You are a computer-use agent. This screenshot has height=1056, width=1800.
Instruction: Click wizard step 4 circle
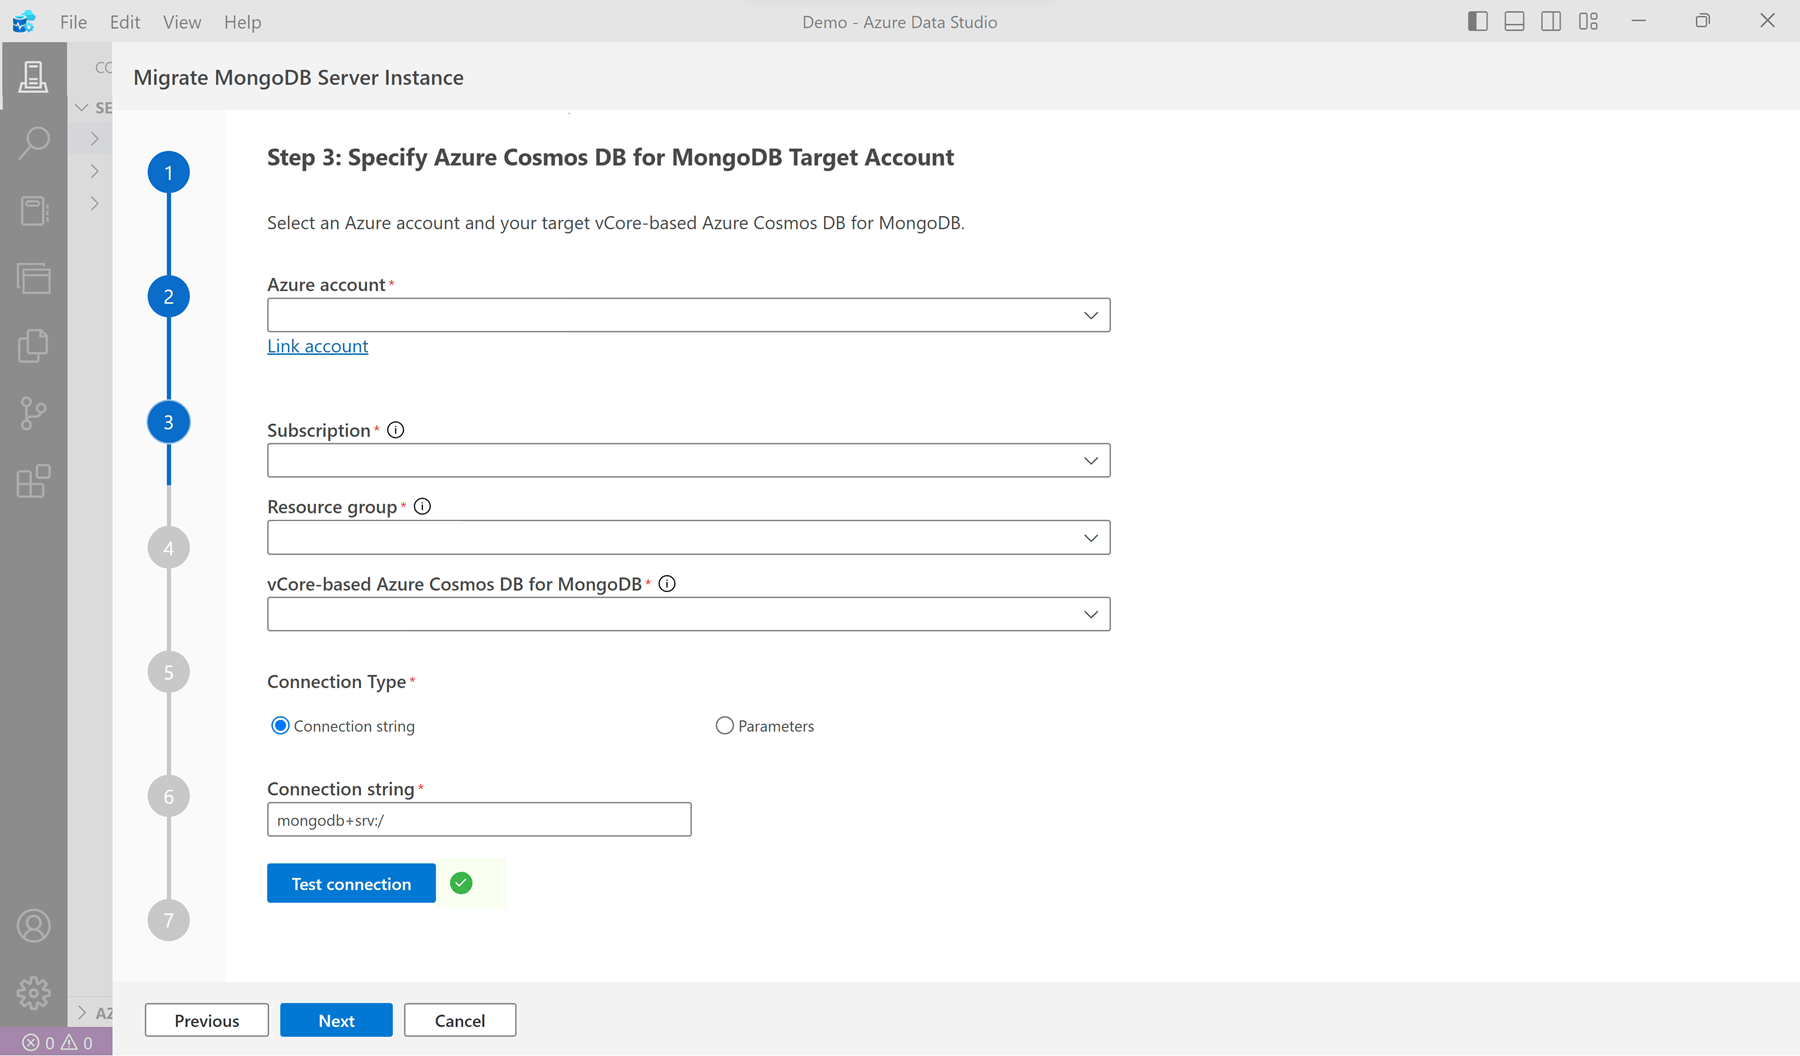168,547
